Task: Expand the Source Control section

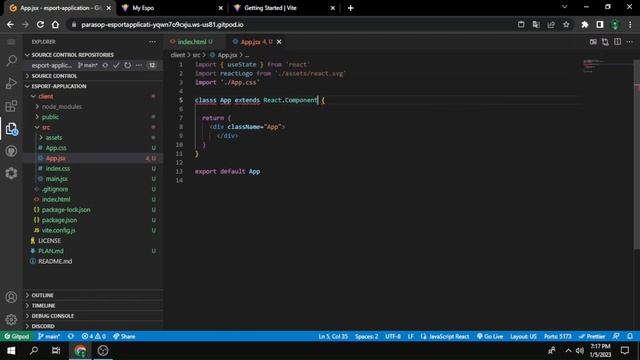Action: (x=54, y=76)
